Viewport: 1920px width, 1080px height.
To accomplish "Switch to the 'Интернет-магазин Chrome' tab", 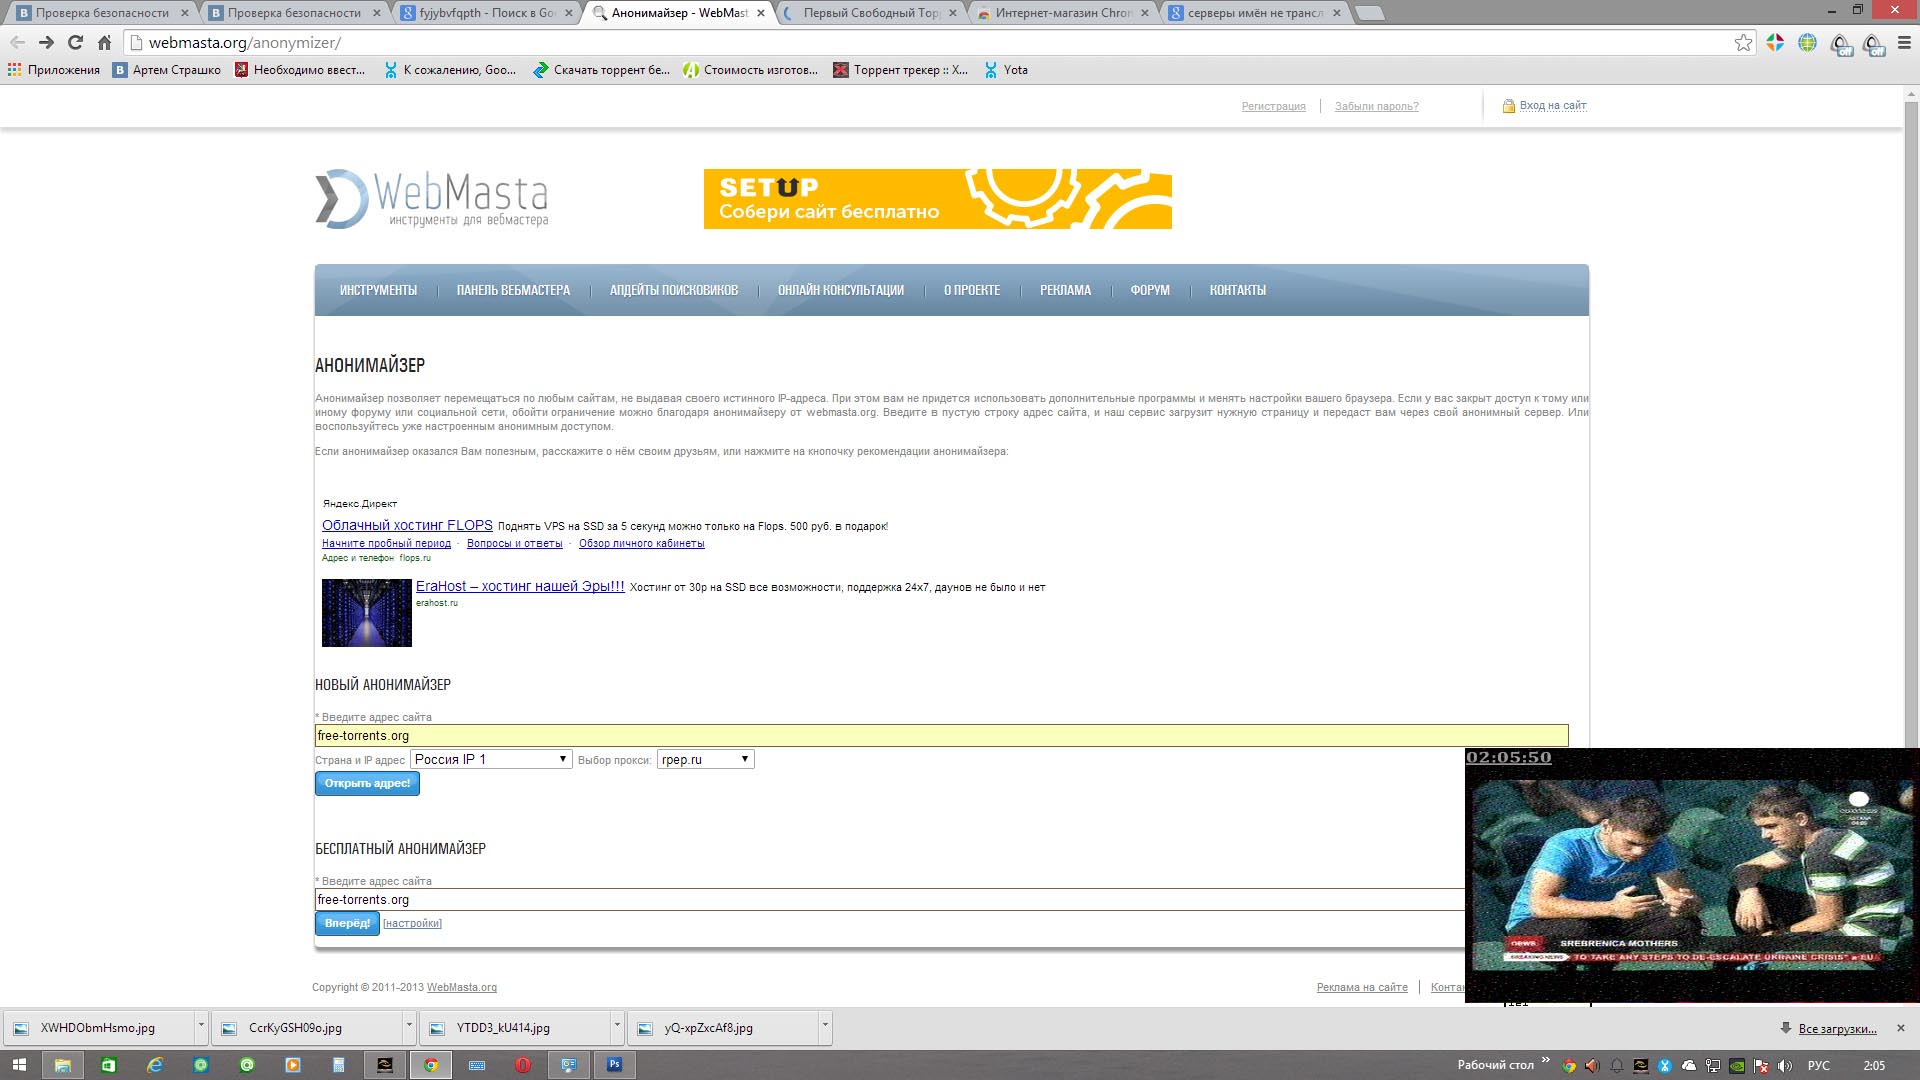I will [x=1060, y=13].
